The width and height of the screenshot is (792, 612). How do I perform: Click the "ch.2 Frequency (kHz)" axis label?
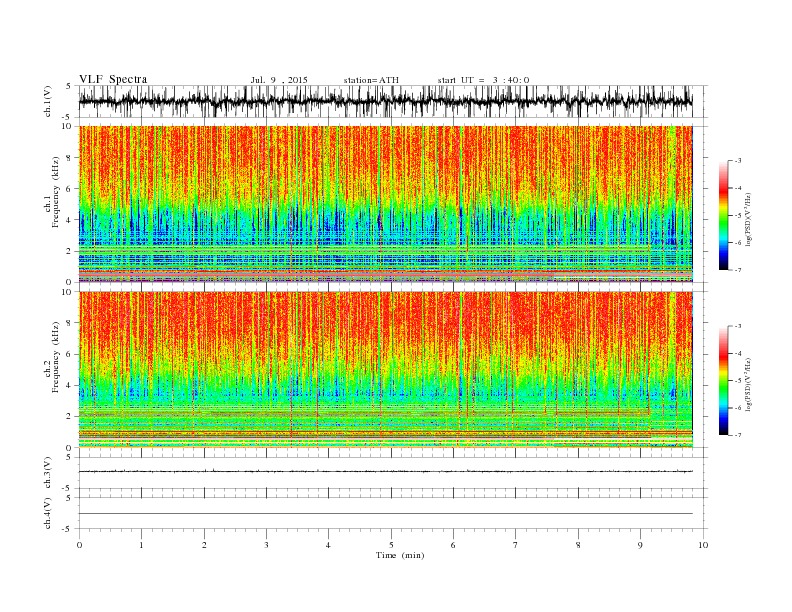tap(51, 357)
